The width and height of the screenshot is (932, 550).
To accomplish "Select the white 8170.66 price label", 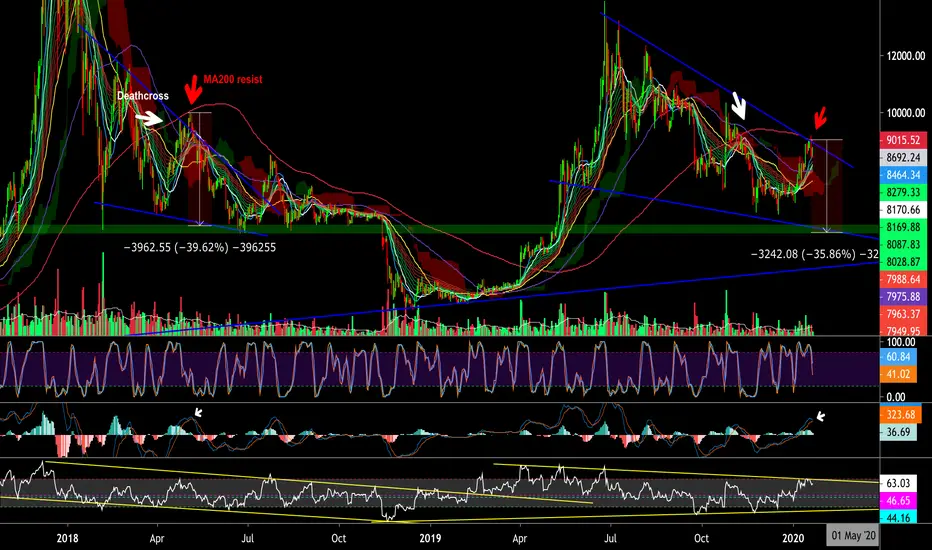I will tap(903, 209).
